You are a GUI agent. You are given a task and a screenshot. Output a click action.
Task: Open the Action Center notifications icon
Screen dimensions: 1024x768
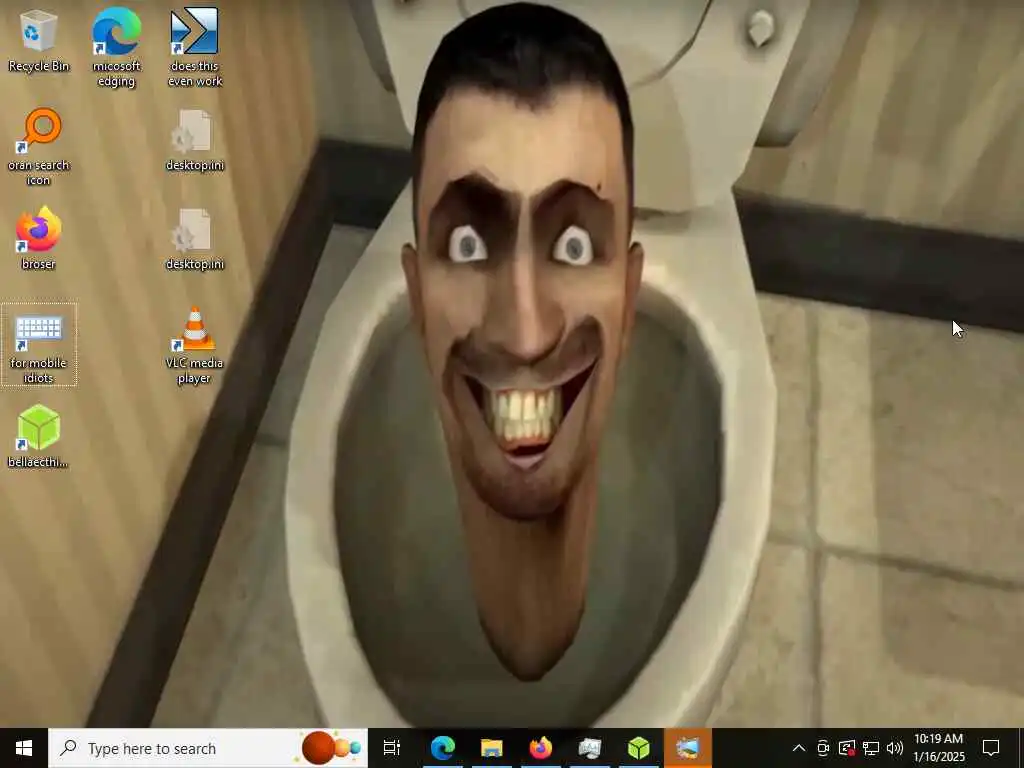point(991,748)
